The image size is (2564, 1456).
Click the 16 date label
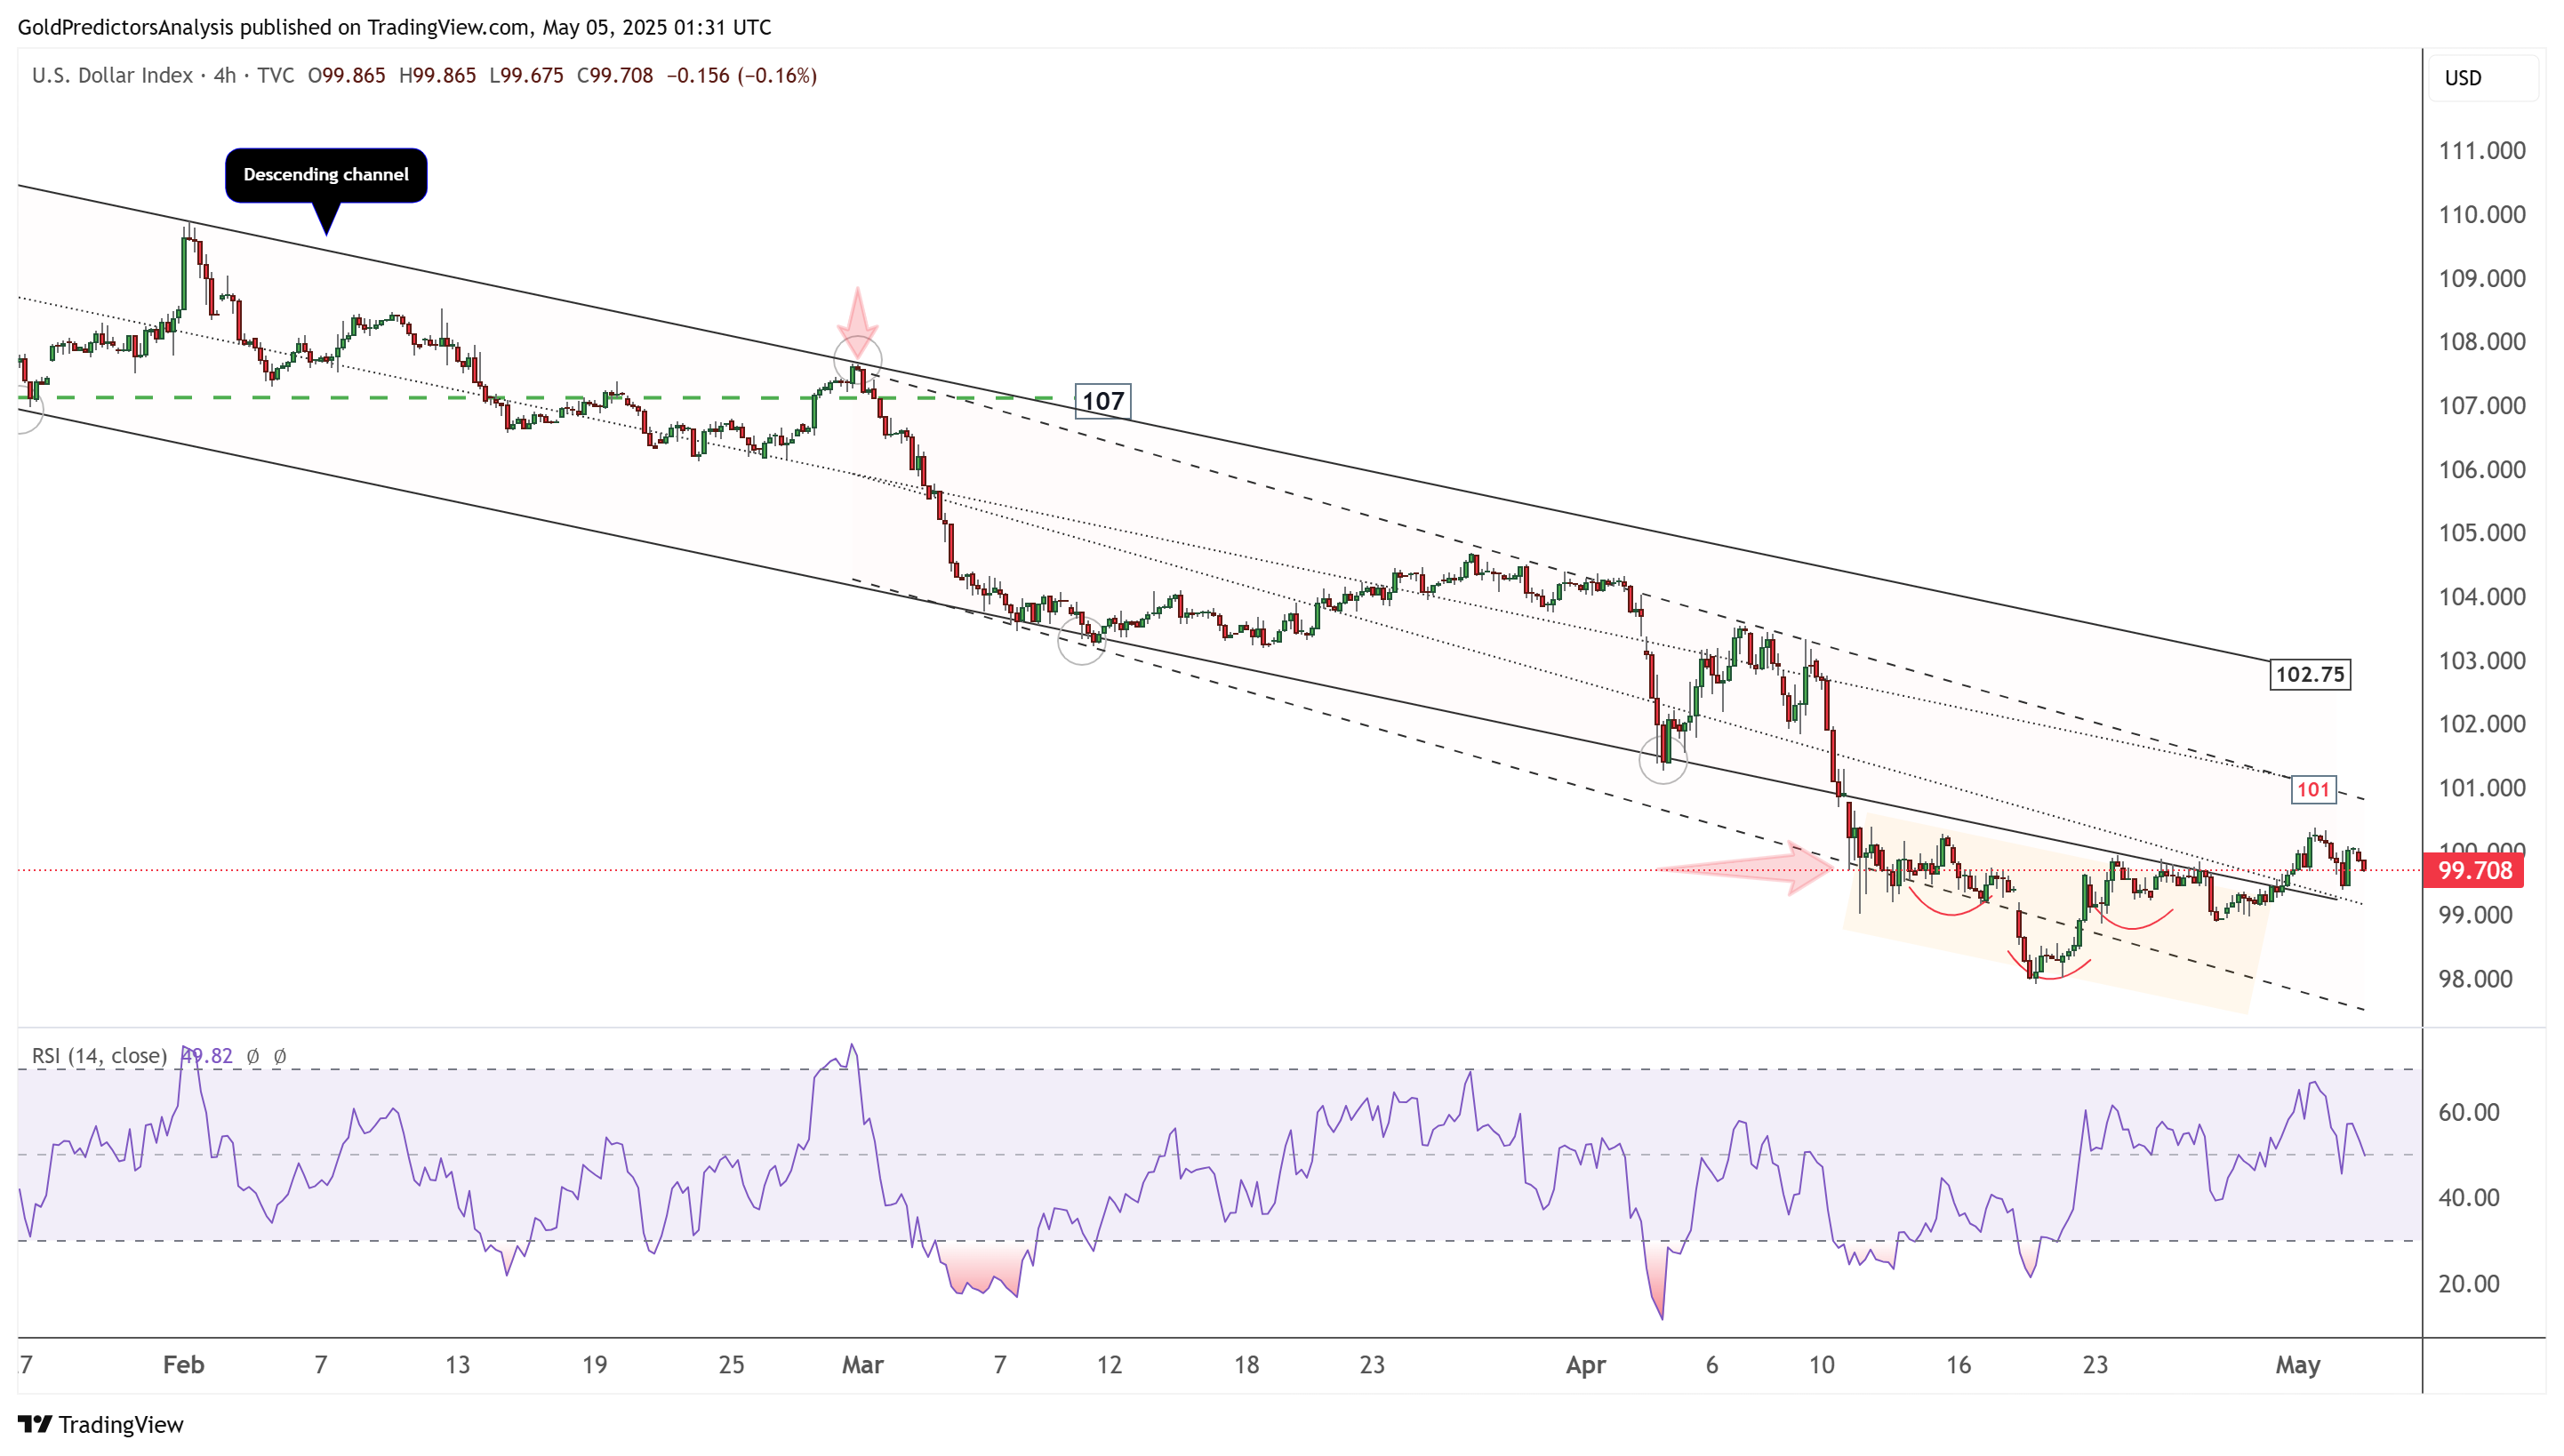1958,1365
